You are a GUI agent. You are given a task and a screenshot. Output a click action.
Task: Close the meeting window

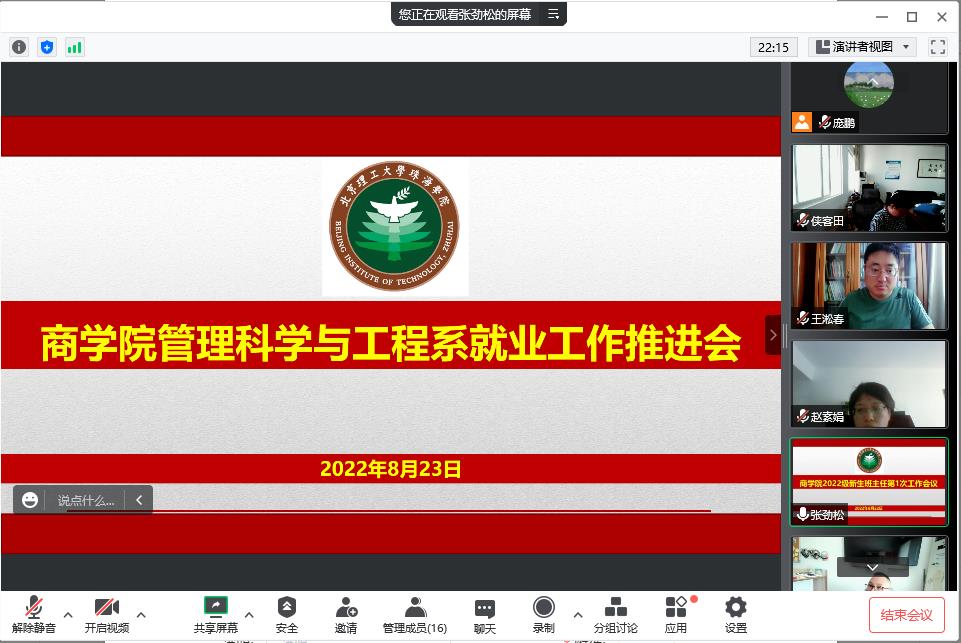click(942, 17)
